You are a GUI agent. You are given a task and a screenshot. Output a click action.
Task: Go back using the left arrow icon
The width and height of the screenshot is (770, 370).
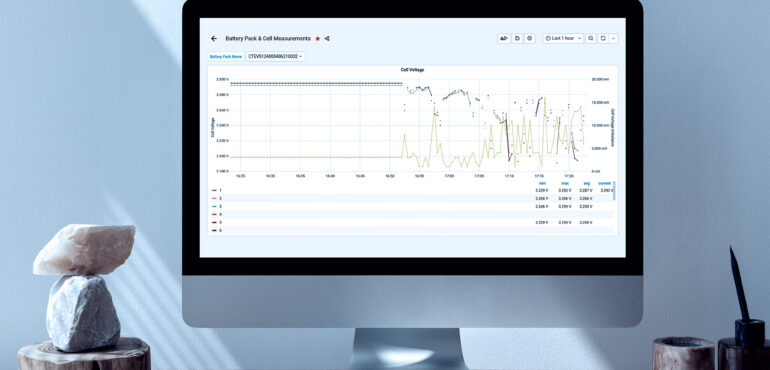click(214, 38)
